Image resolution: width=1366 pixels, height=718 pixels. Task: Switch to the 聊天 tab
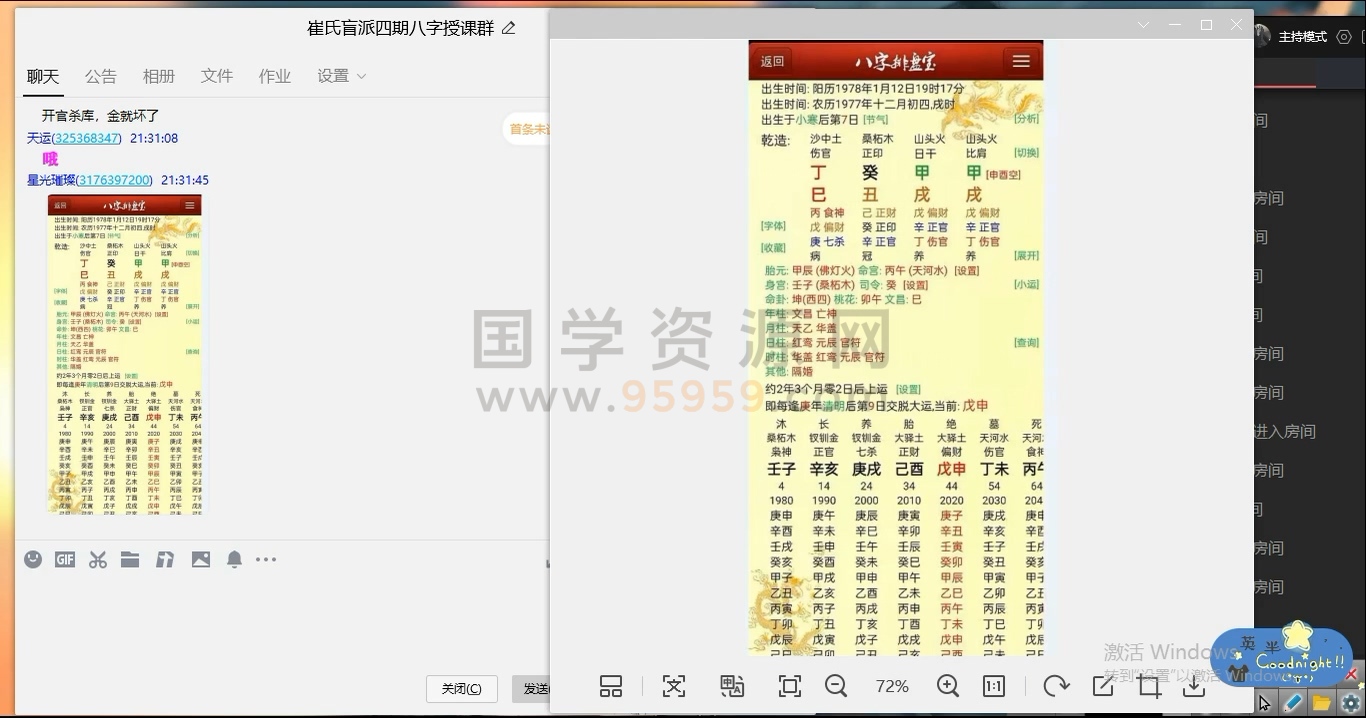click(x=43, y=76)
